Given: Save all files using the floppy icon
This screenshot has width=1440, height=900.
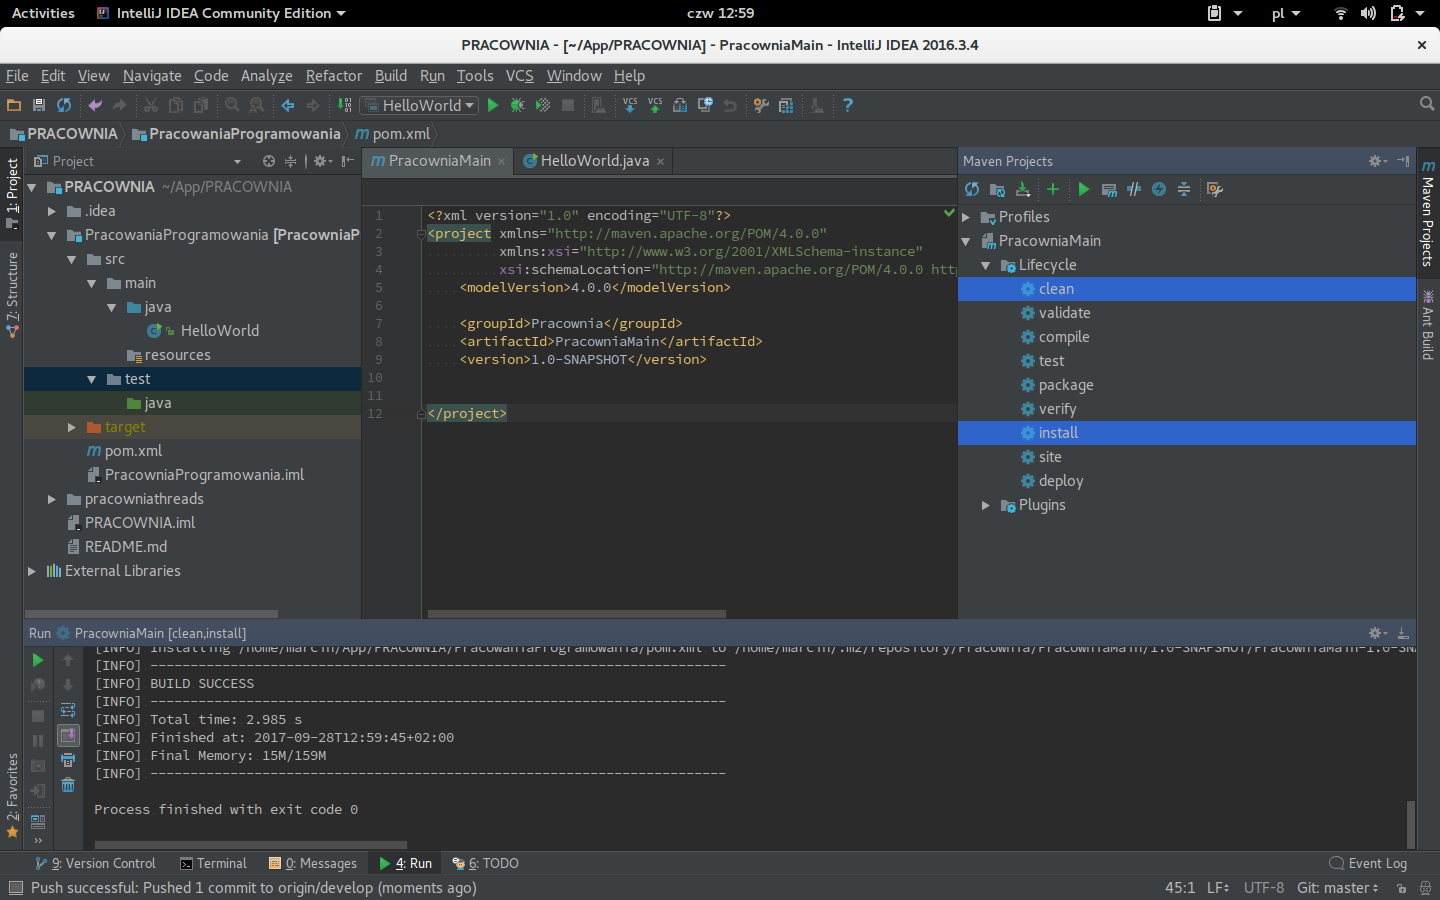Looking at the screenshot, I should click(39, 105).
